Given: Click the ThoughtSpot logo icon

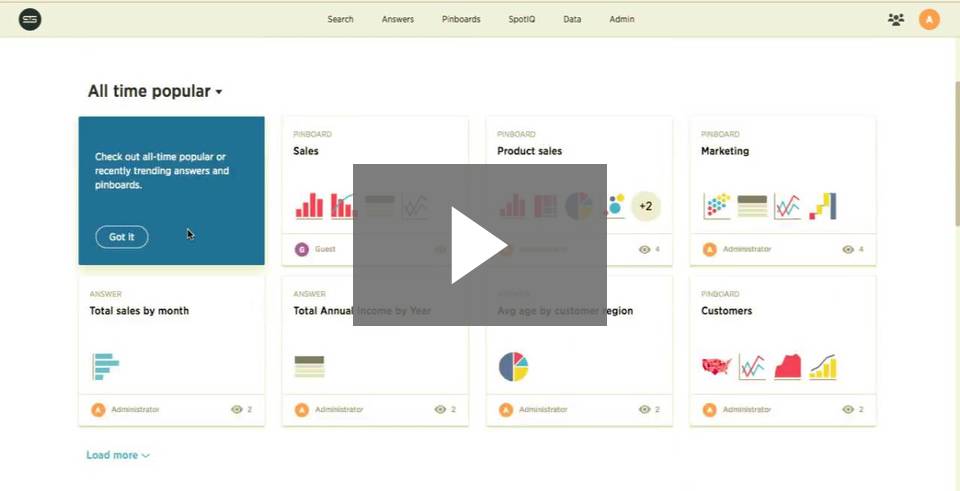Looking at the screenshot, I should tap(30, 19).
